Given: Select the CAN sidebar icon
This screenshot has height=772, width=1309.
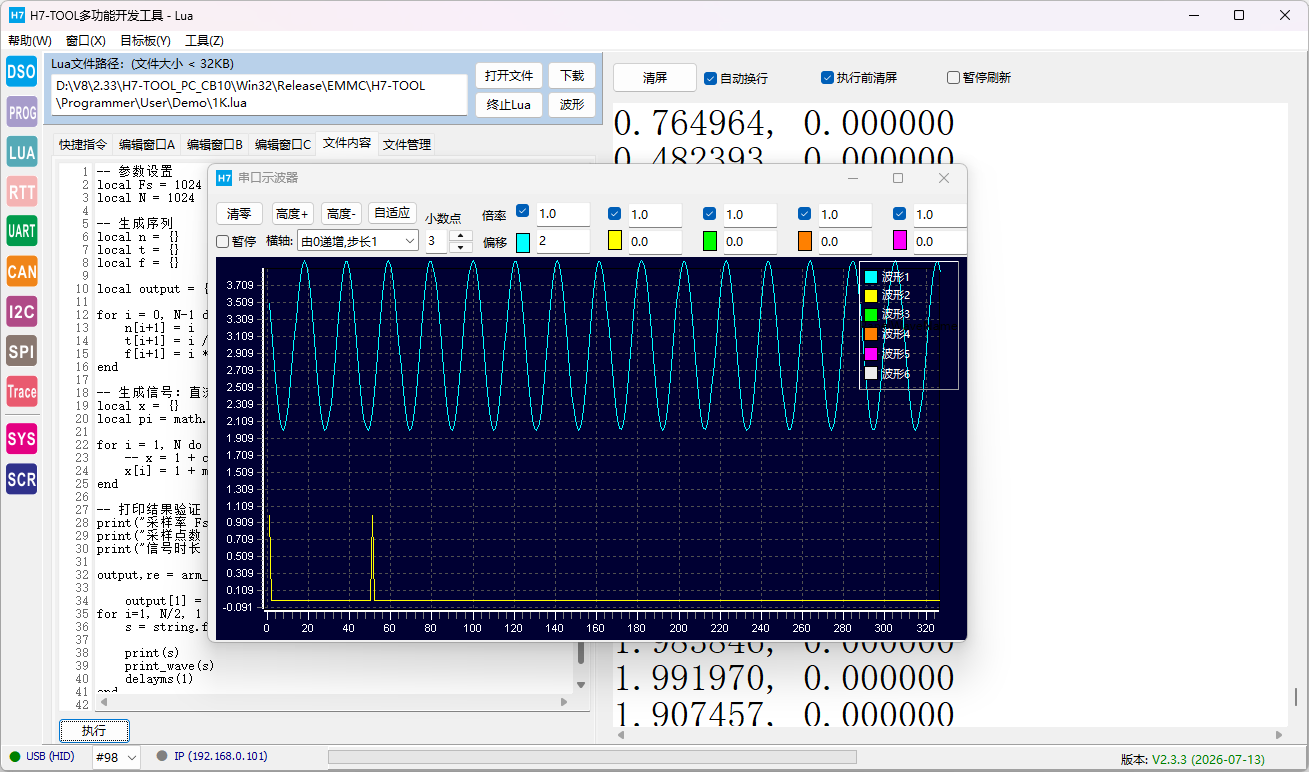Looking at the screenshot, I should 21,271.
